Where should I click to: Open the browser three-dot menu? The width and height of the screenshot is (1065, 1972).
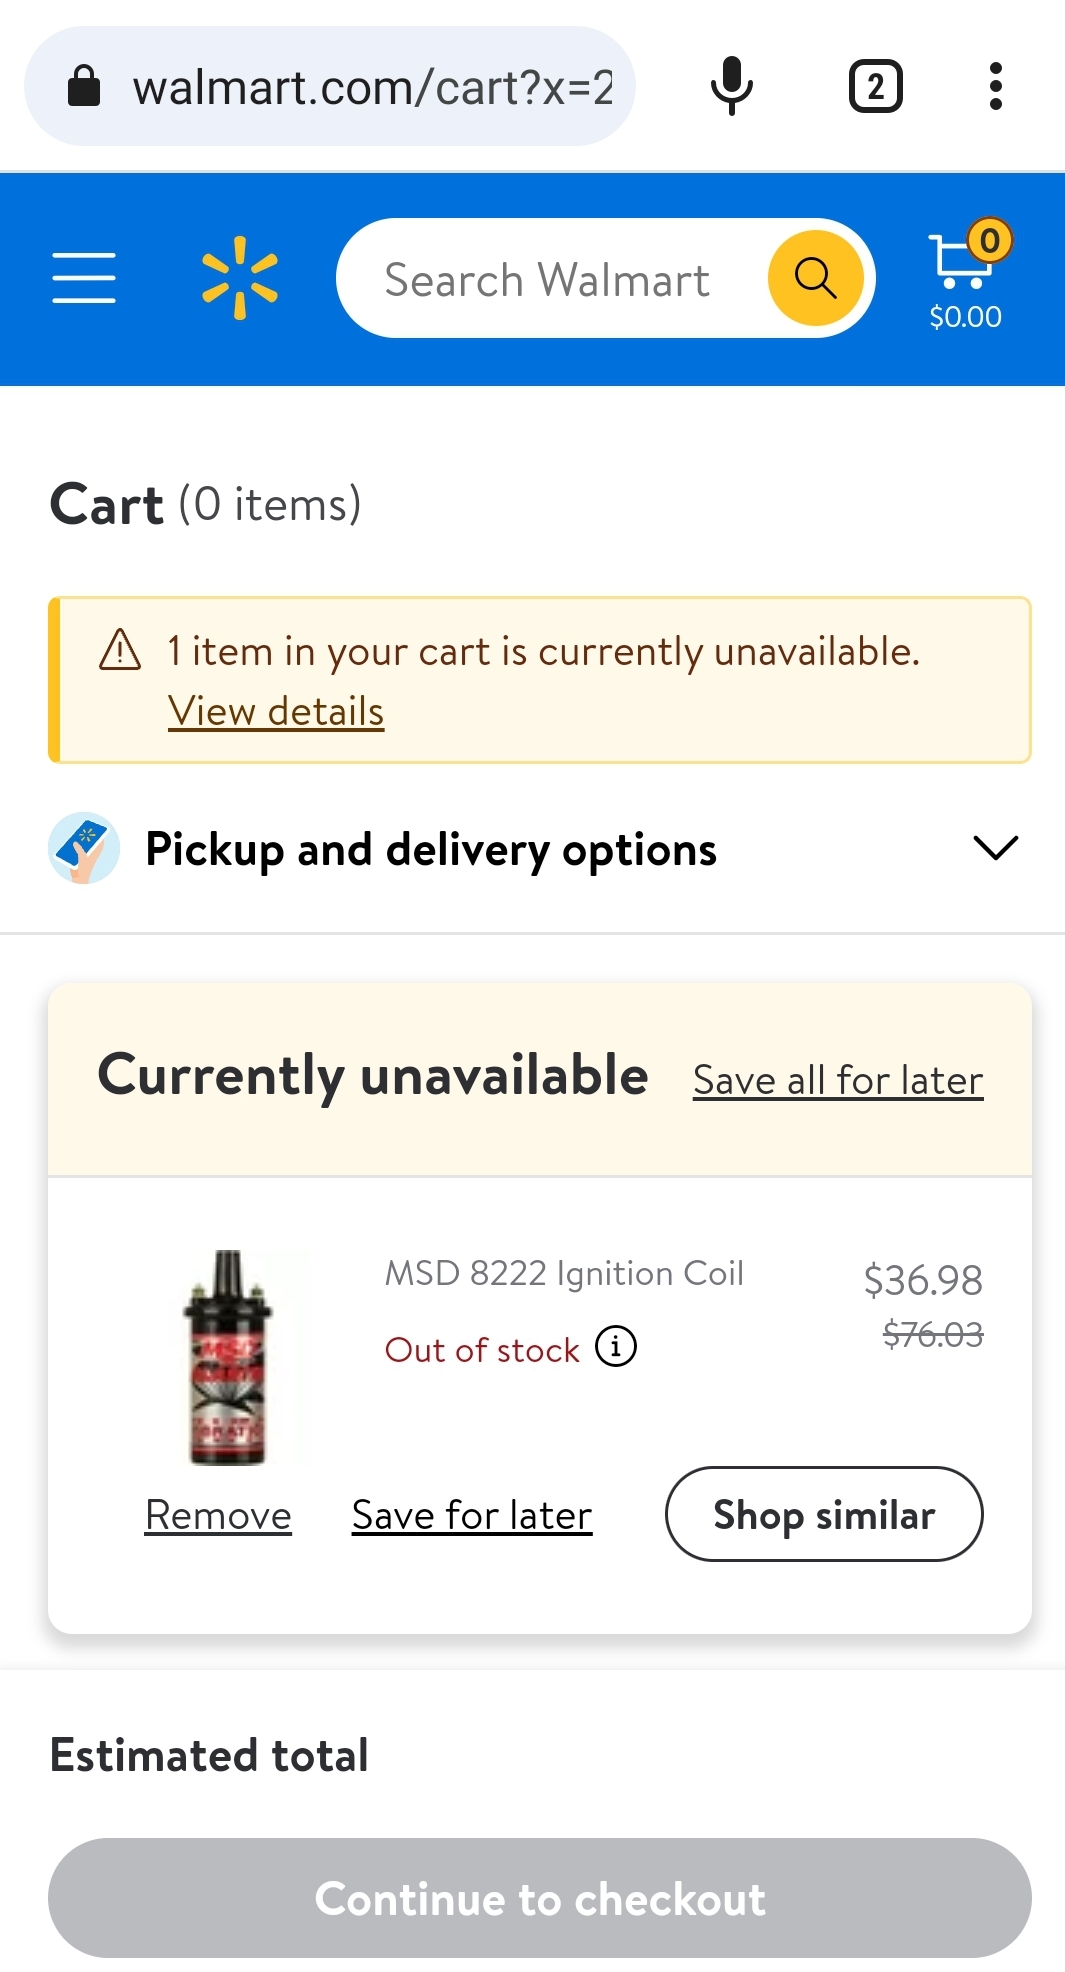coord(995,85)
